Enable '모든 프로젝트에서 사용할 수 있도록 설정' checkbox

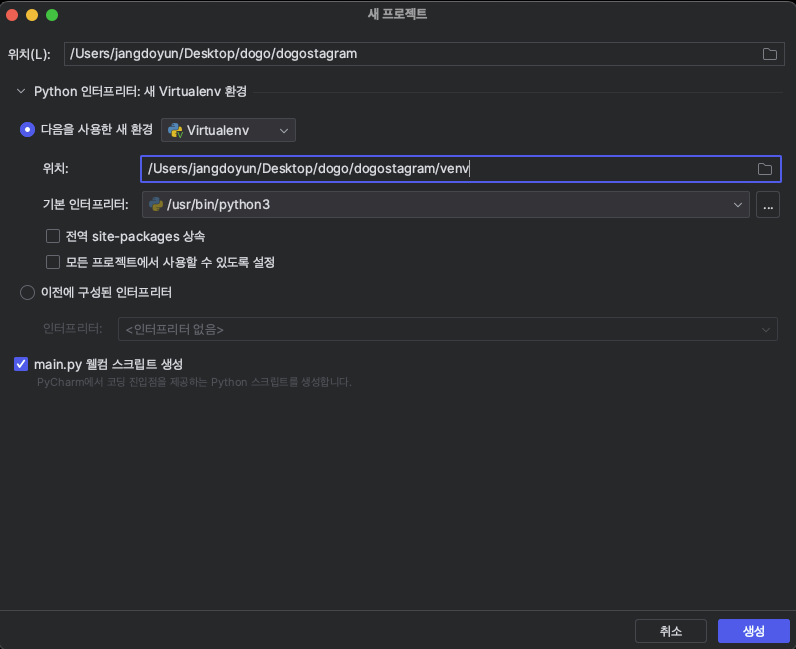(x=53, y=262)
